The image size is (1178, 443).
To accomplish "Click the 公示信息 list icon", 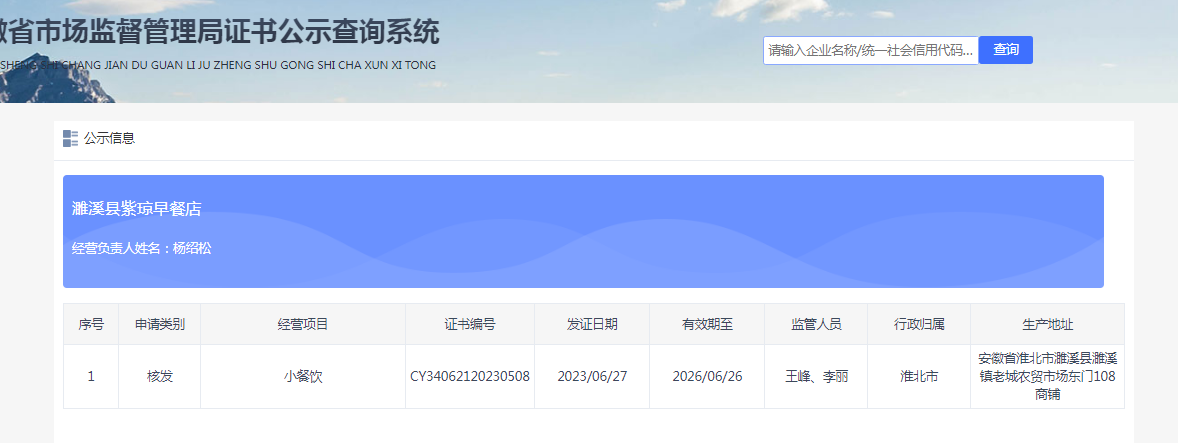I will coord(70,138).
